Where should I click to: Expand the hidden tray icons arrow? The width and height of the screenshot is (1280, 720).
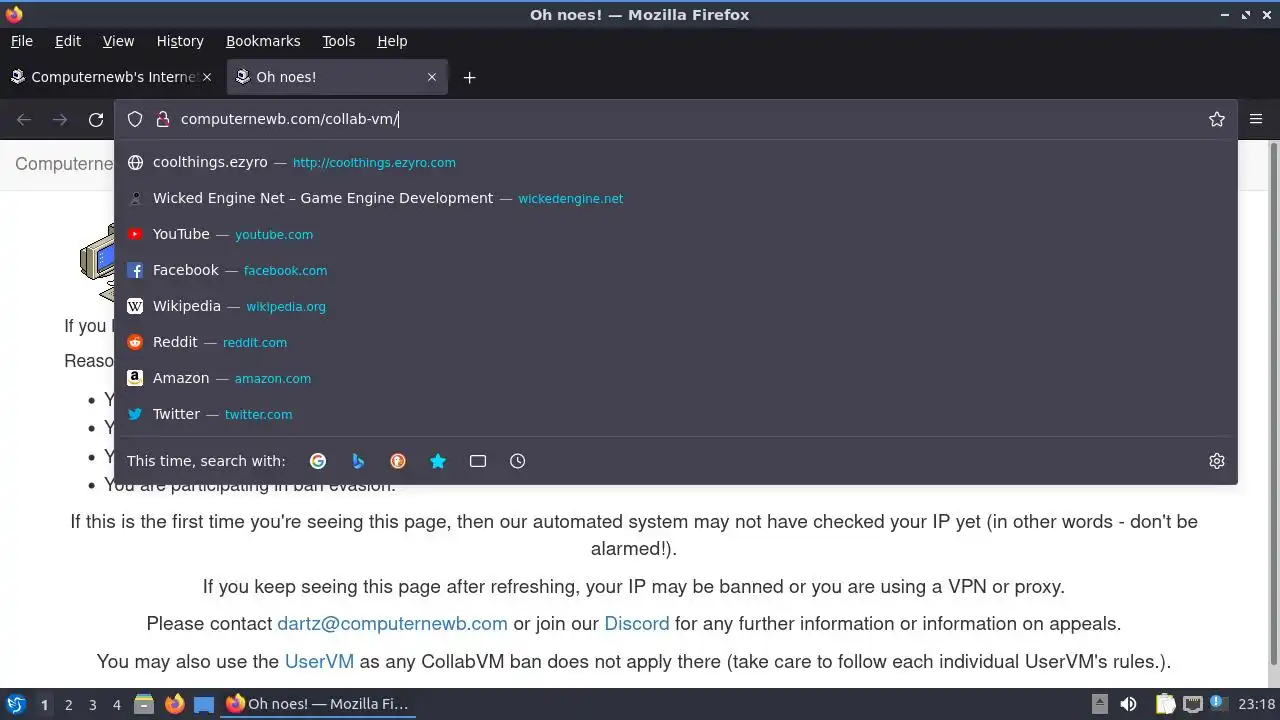click(1099, 704)
